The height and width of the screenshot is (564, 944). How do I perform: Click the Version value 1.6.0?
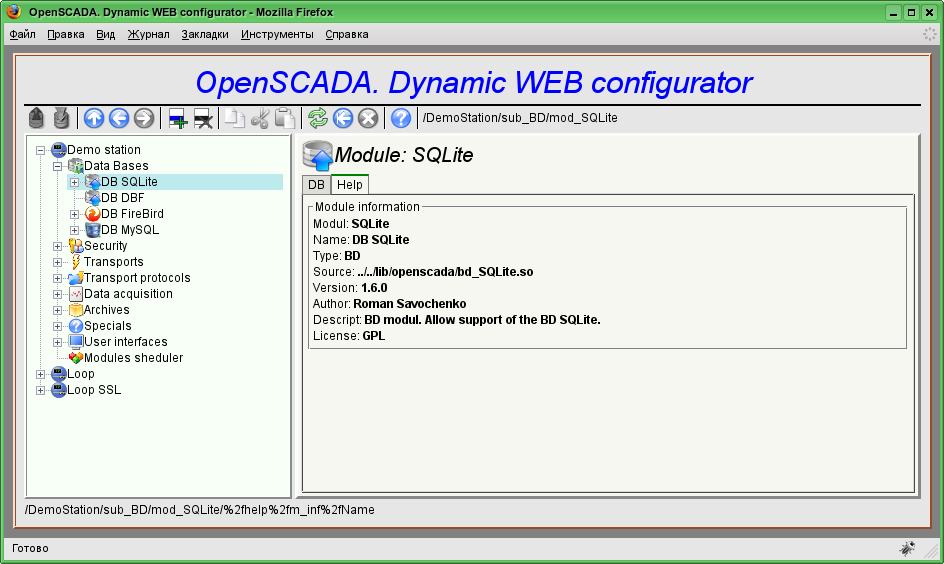374,288
